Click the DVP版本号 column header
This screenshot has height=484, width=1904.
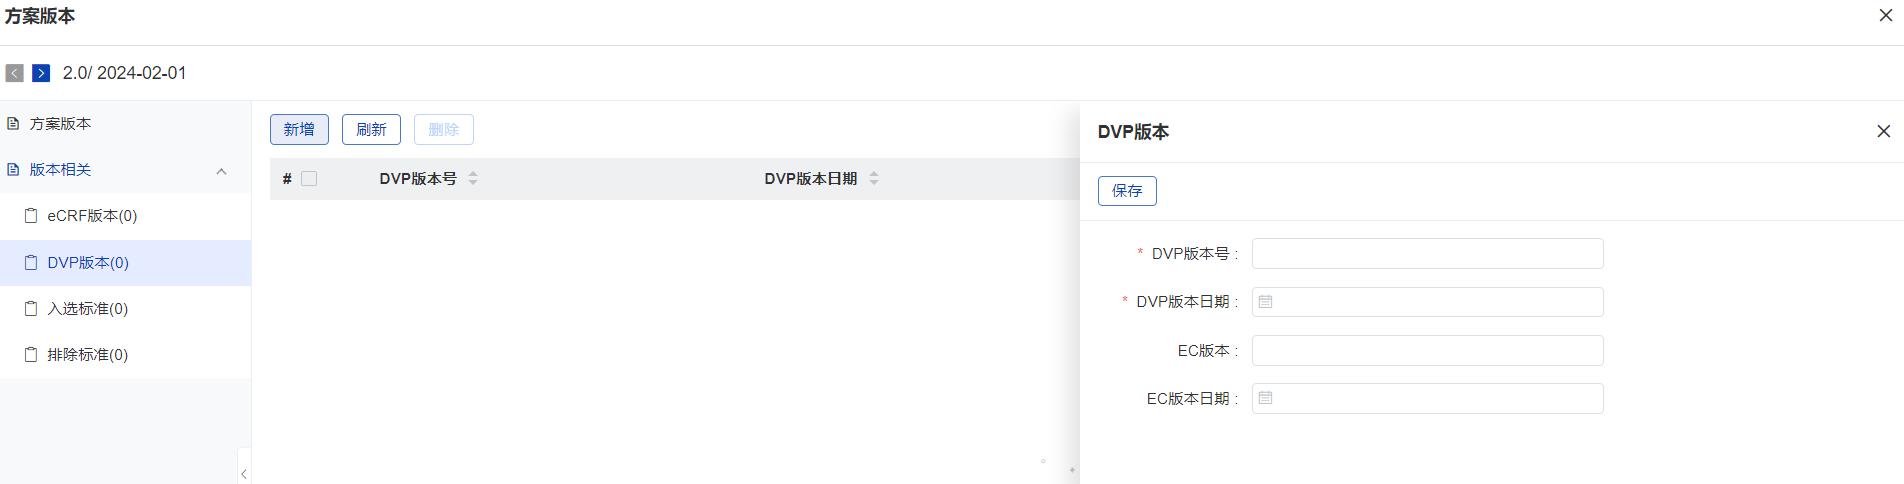[418, 178]
